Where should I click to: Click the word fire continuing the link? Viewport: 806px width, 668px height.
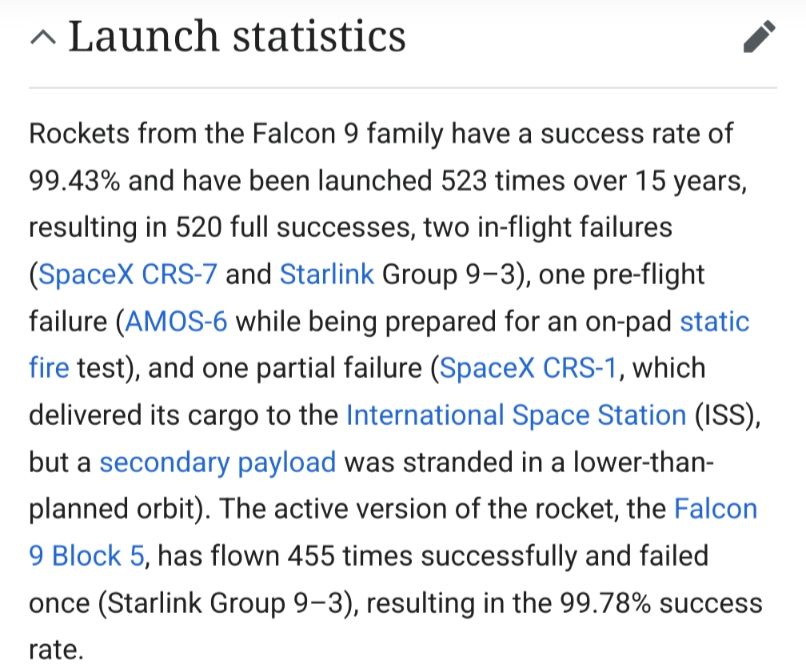pos(49,368)
